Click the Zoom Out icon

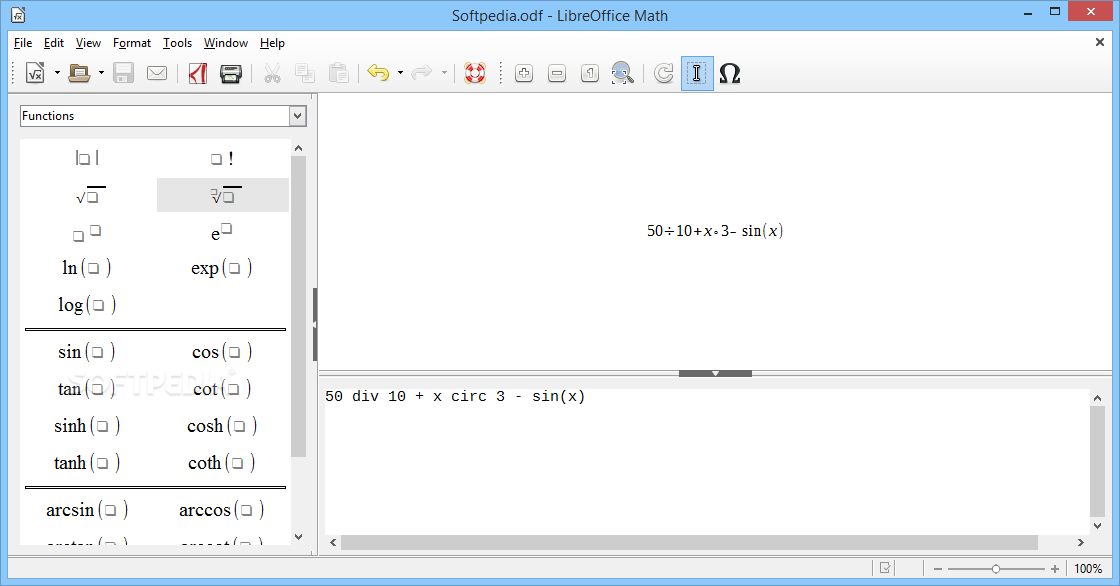556,73
